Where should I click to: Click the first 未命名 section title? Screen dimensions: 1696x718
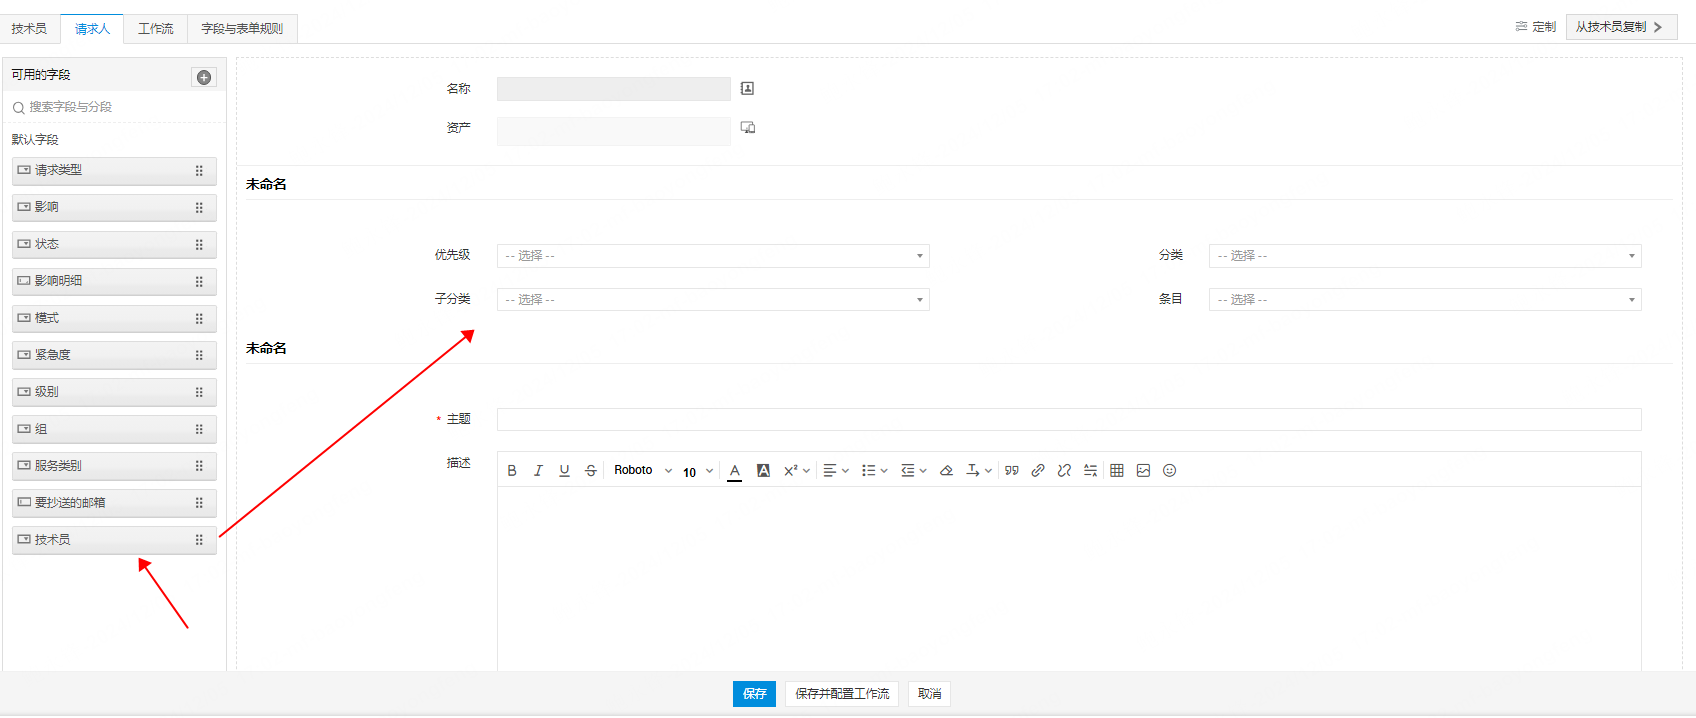[266, 184]
